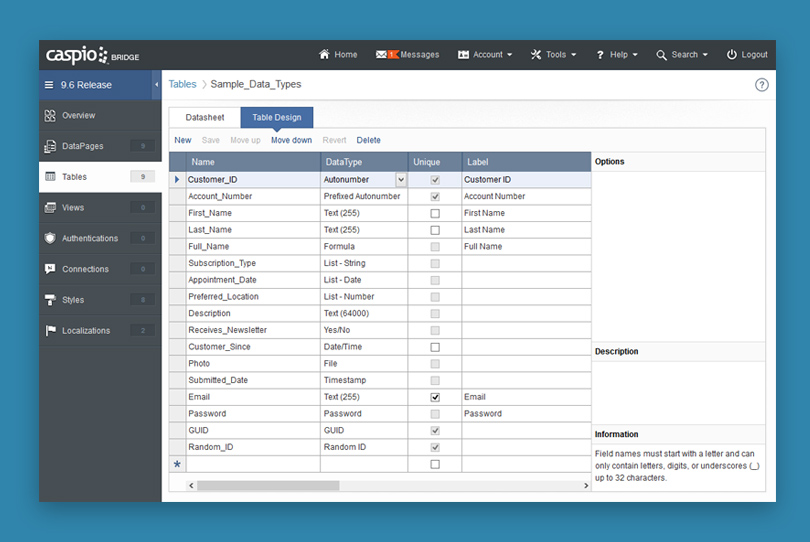The width and height of the screenshot is (810, 542).
Task: Click the New field button
Action: coord(183,140)
